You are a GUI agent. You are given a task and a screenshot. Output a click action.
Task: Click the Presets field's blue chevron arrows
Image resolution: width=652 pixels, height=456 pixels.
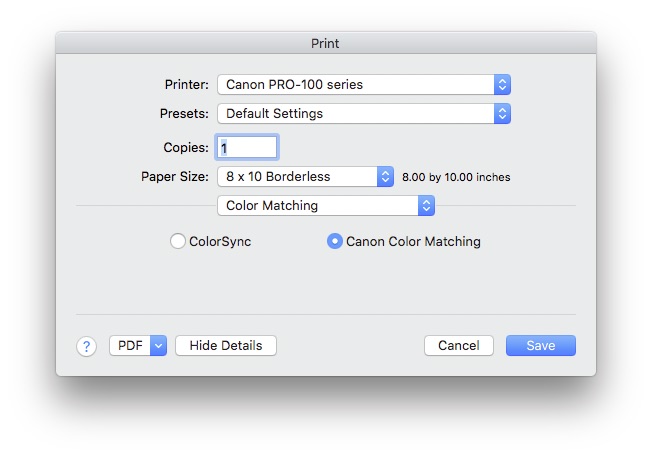click(x=502, y=114)
